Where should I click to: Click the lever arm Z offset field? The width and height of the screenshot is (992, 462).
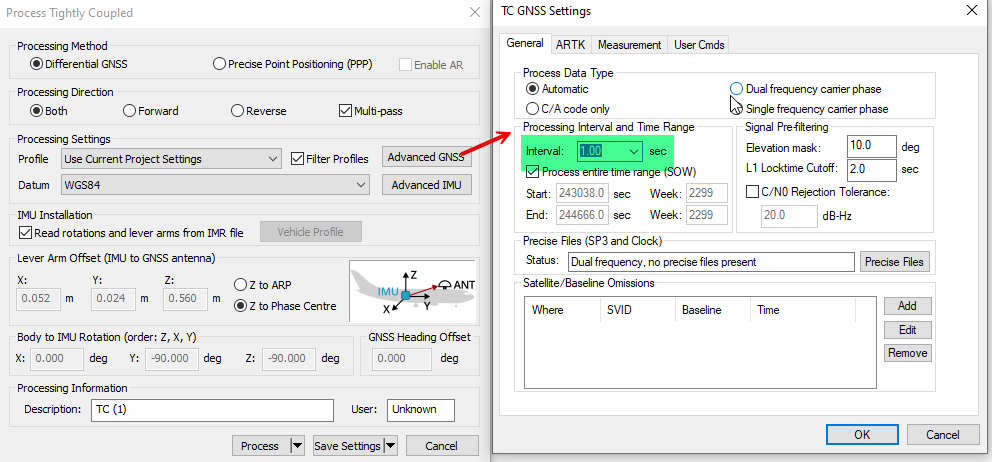[x=185, y=299]
